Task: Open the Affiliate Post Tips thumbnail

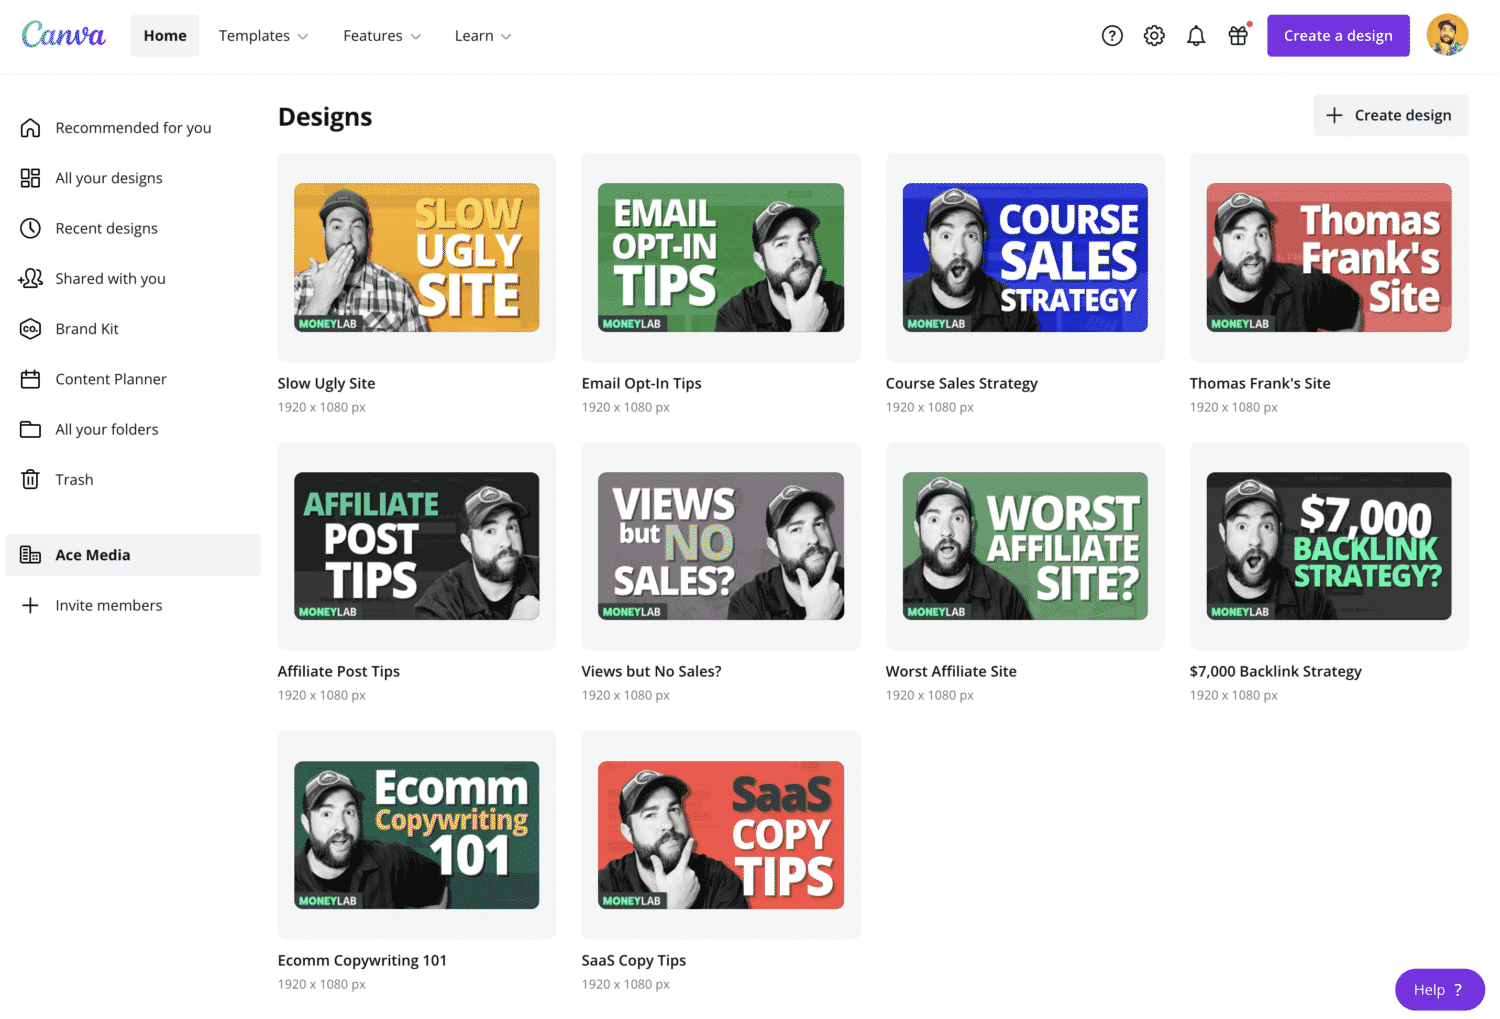Action: pos(417,546)
